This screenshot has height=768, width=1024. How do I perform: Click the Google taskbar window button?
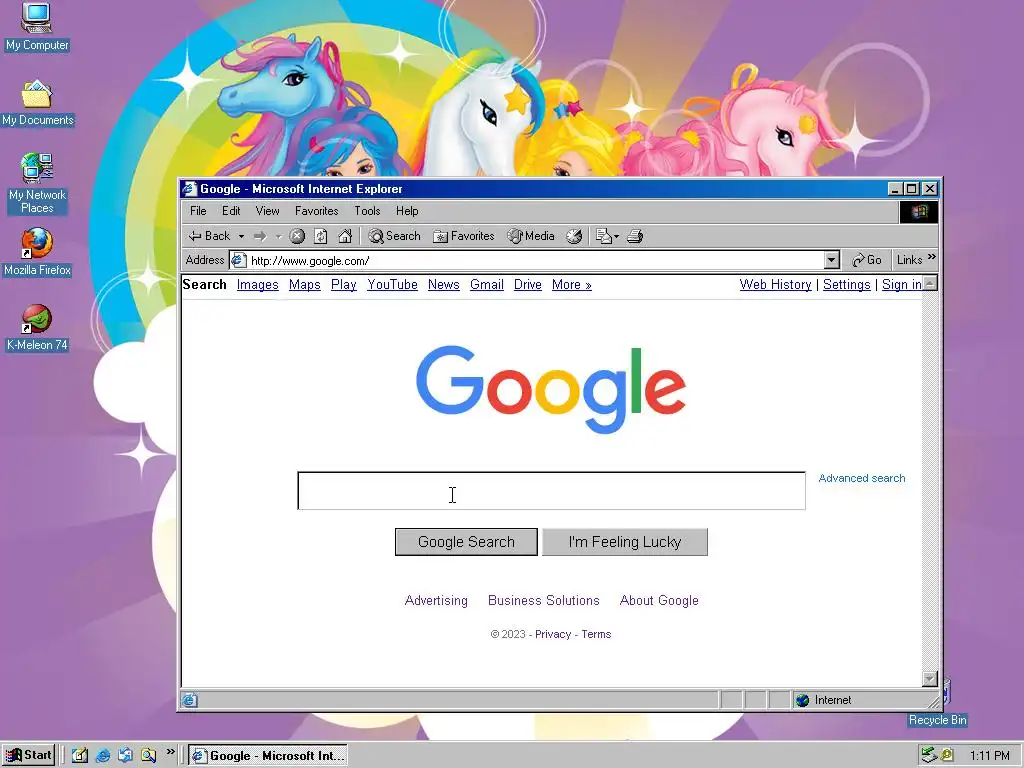(x=268, y=756)
